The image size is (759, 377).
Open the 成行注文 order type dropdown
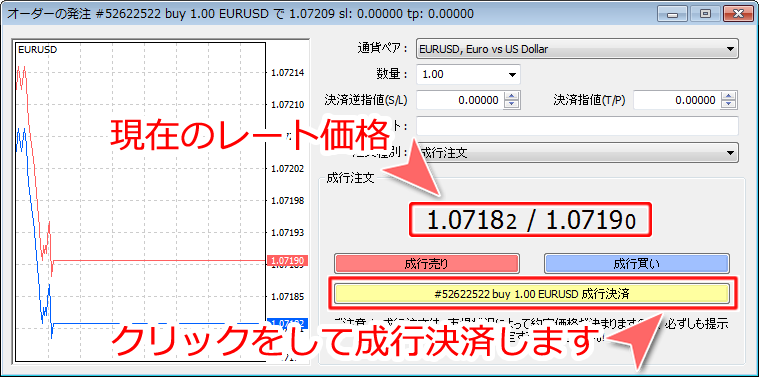[x=577, y=152]
